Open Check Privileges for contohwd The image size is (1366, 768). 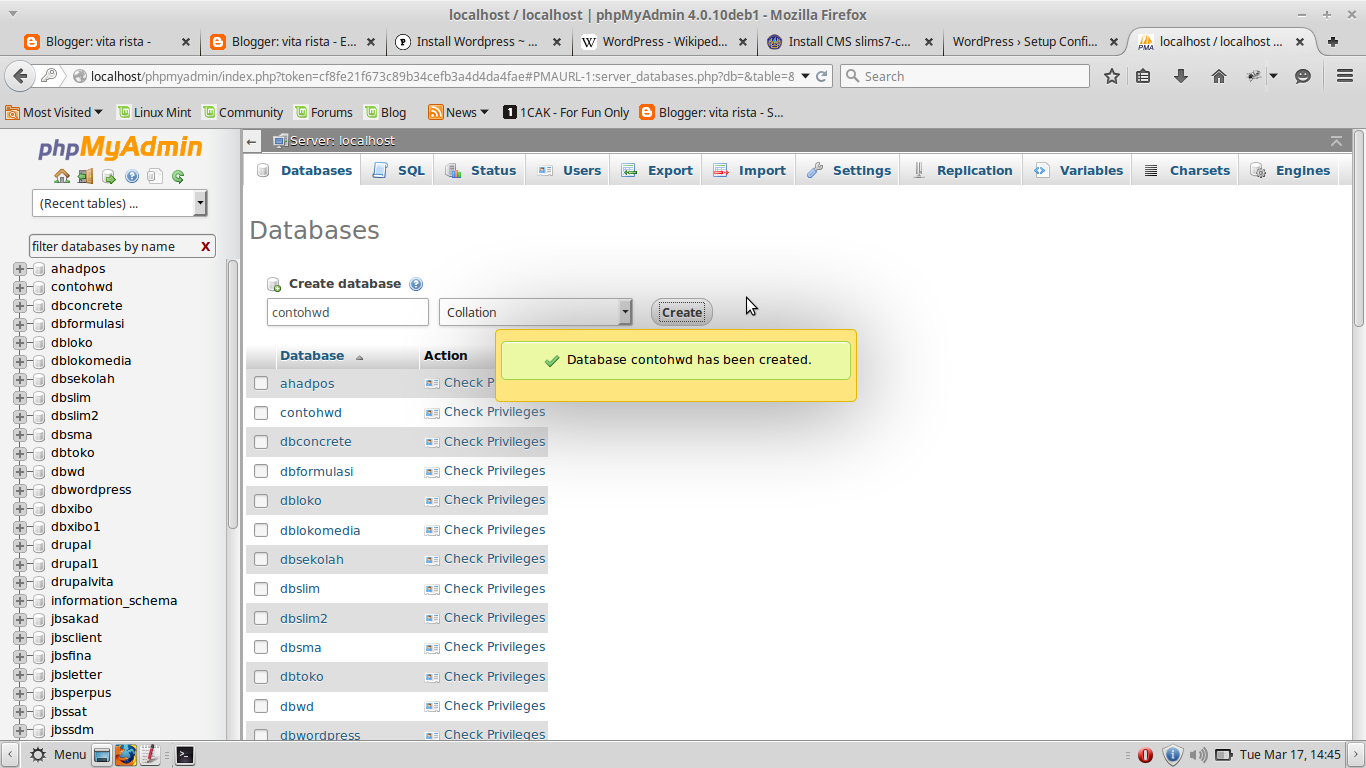pos(495,412)
